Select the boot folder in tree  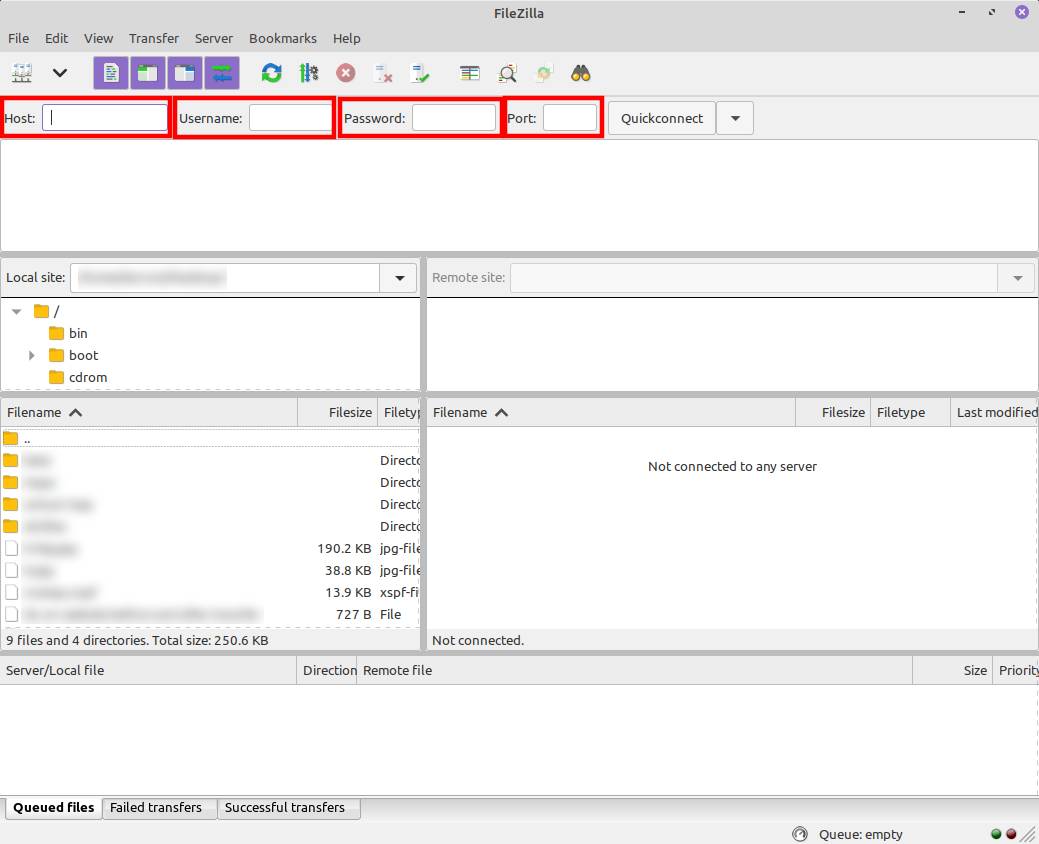[x=83, y=355]
